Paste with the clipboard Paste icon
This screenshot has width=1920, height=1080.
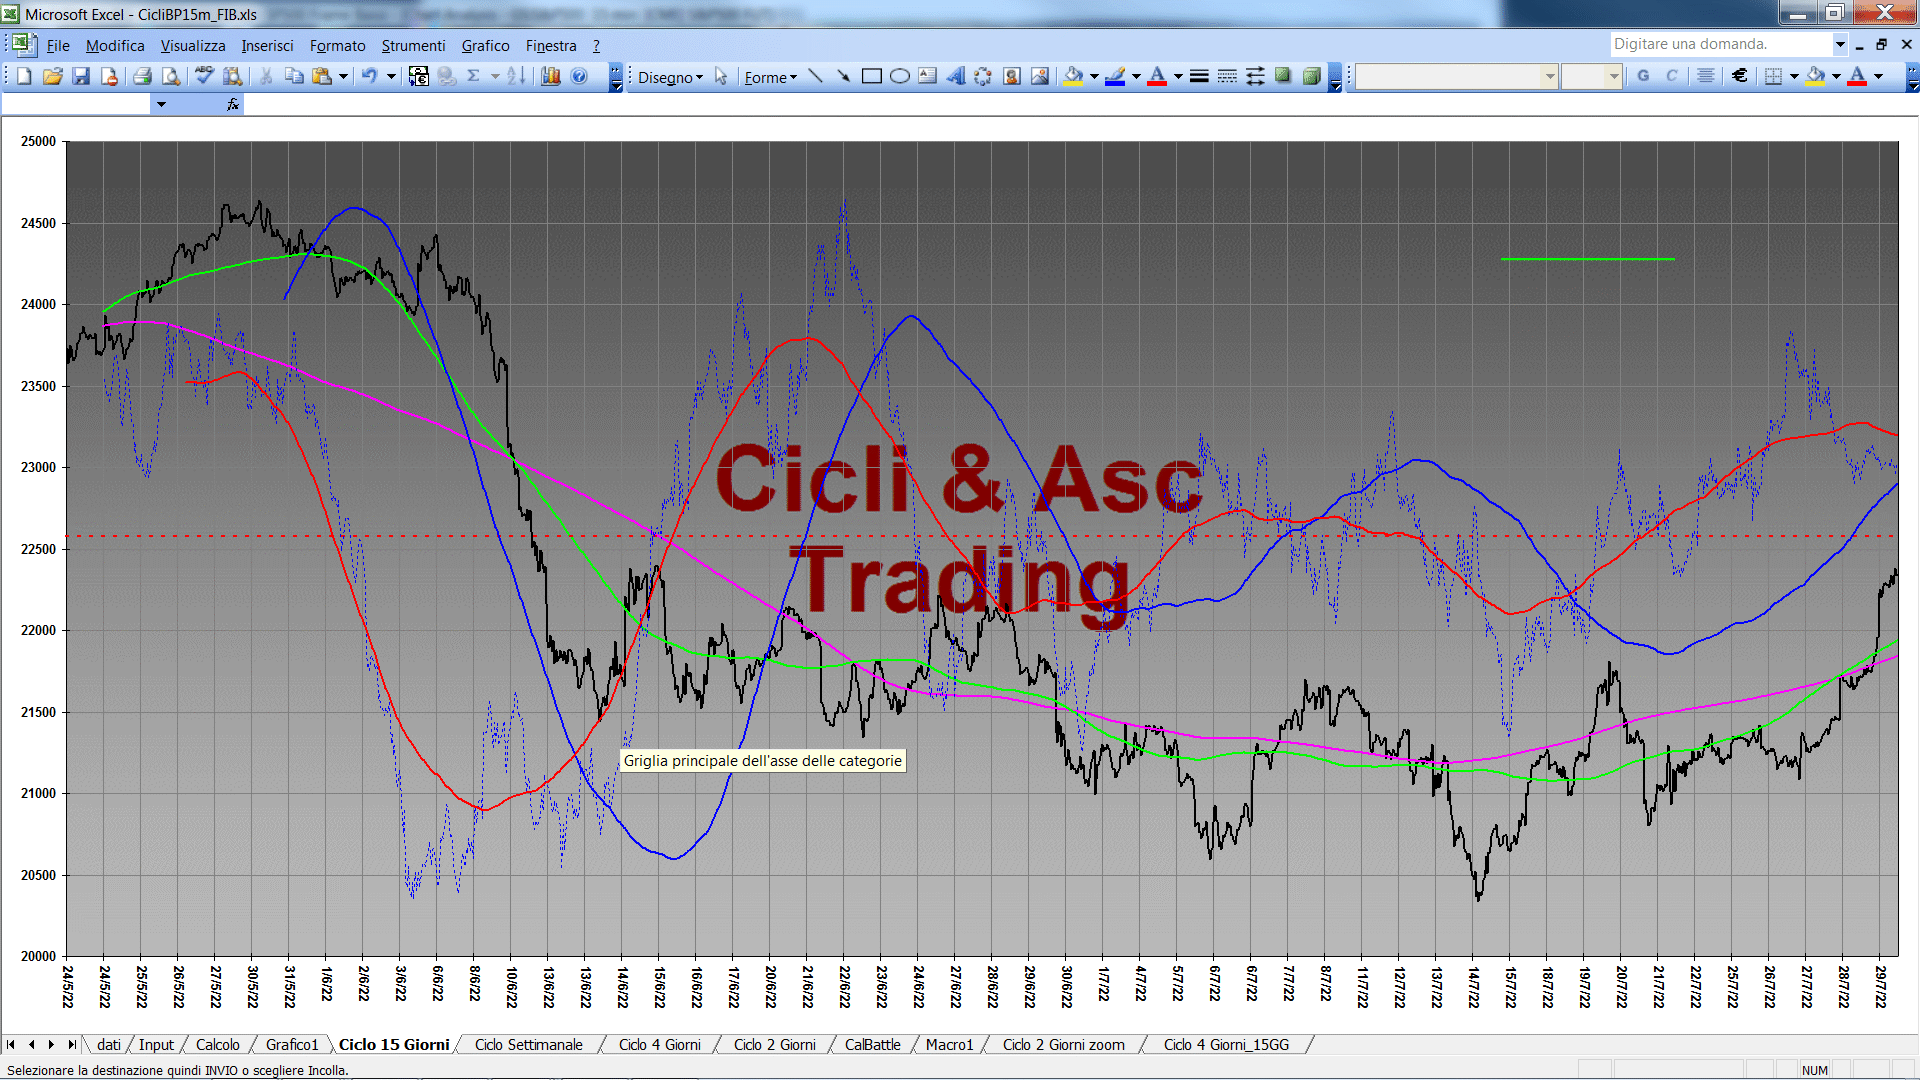point(321,76)
